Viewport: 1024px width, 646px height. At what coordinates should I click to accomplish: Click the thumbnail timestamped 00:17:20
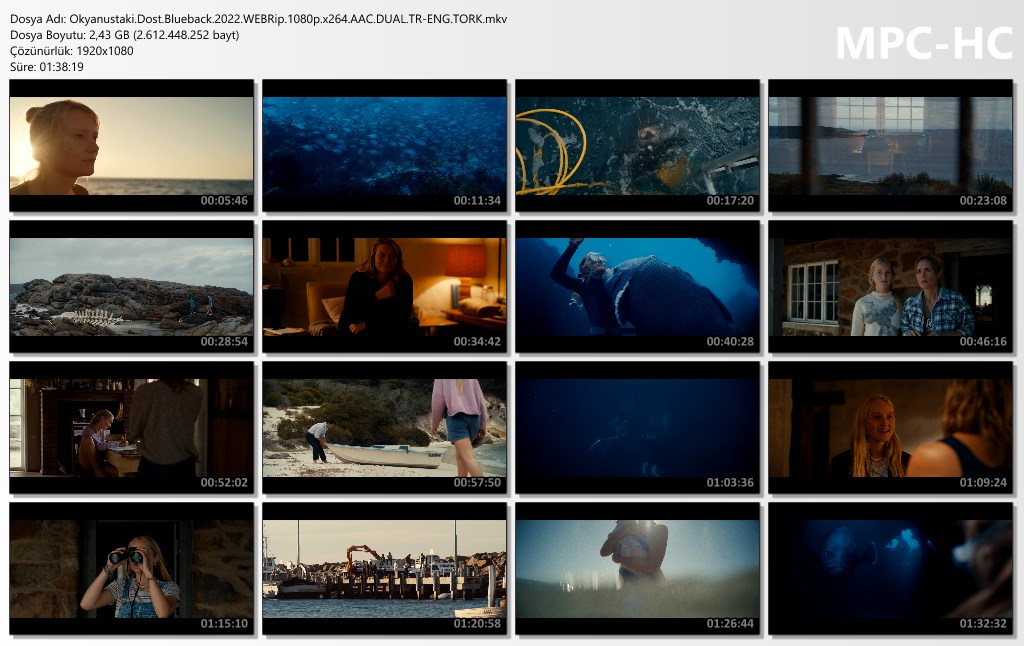(x=637, y=146)
